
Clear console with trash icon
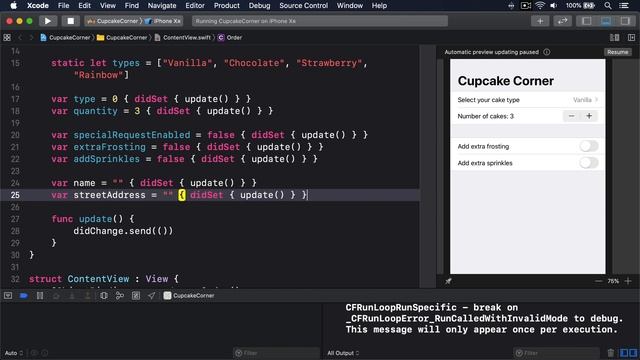[611, 353]
